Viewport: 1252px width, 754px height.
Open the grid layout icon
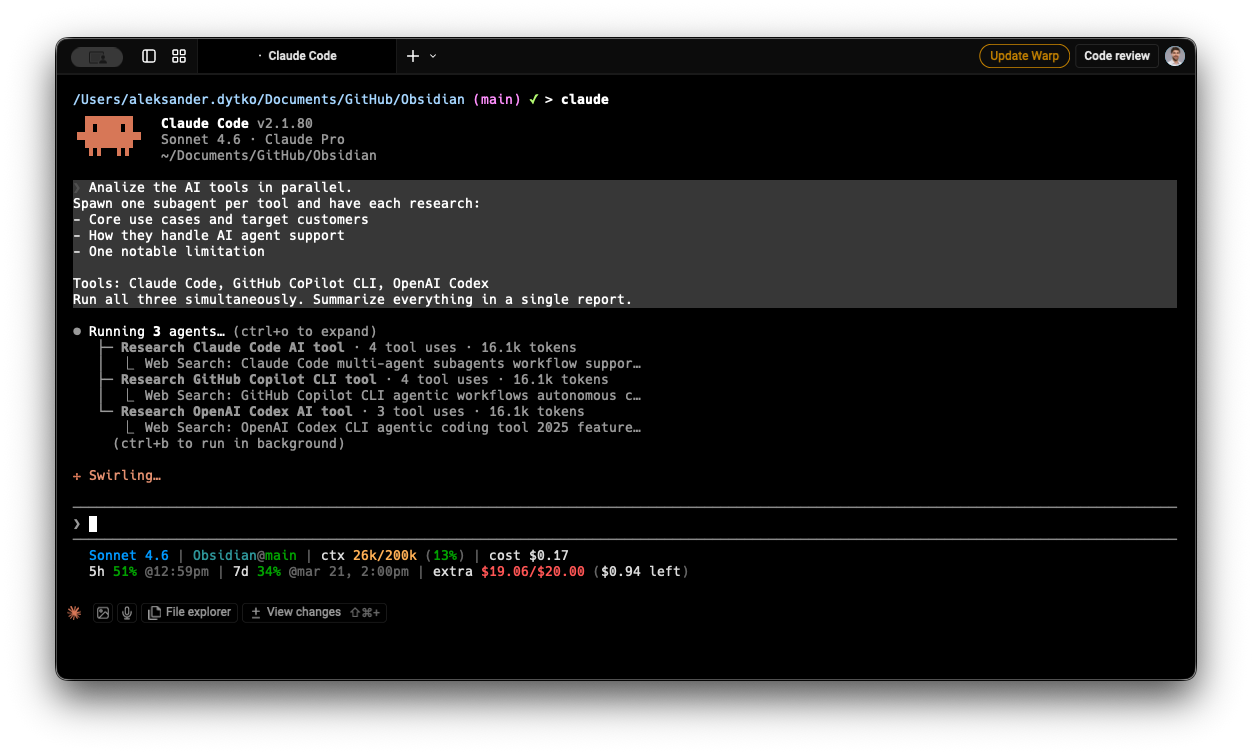179,56
